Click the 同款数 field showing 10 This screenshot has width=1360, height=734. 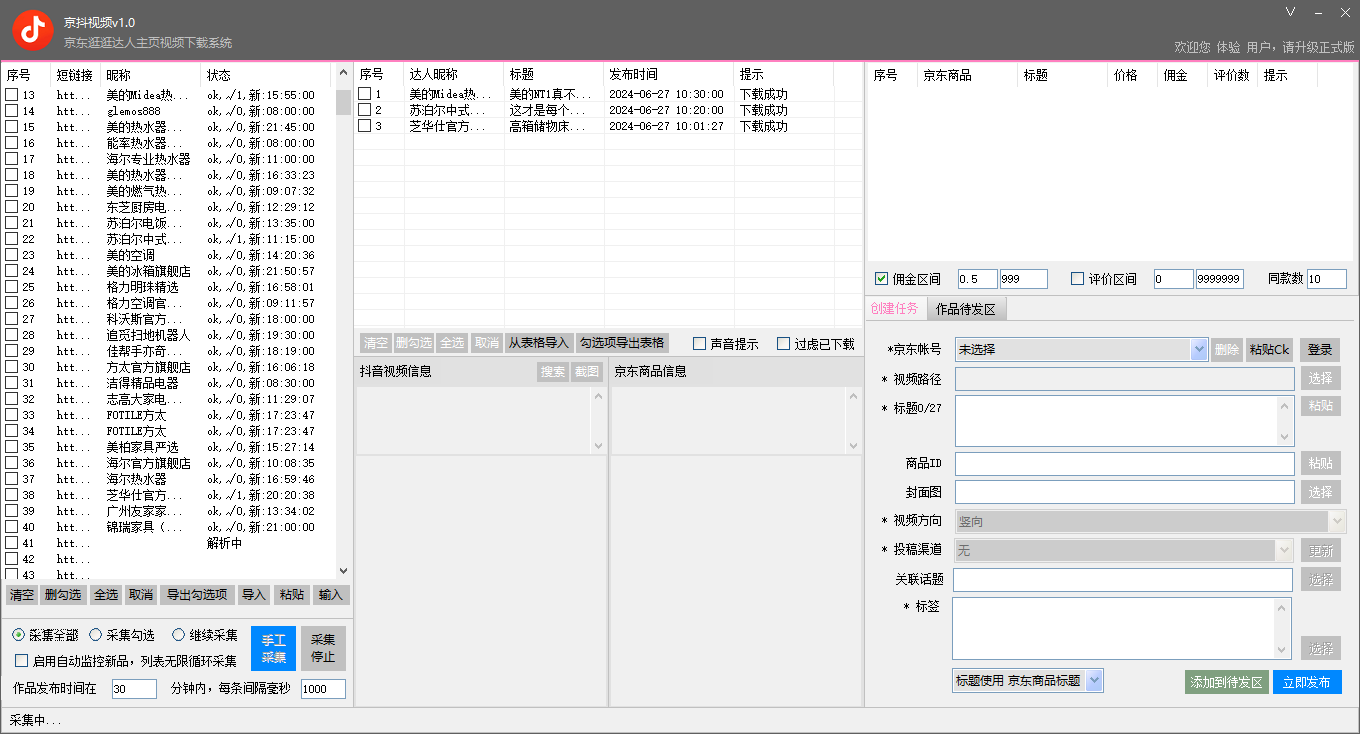pos(1326,279)
